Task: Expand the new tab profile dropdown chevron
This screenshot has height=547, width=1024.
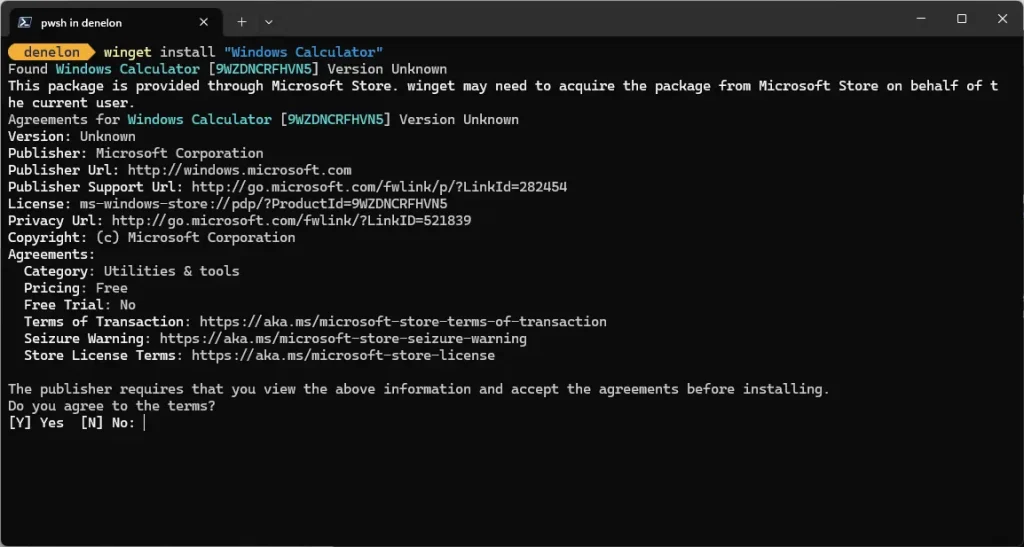Action: coord(269,21)
